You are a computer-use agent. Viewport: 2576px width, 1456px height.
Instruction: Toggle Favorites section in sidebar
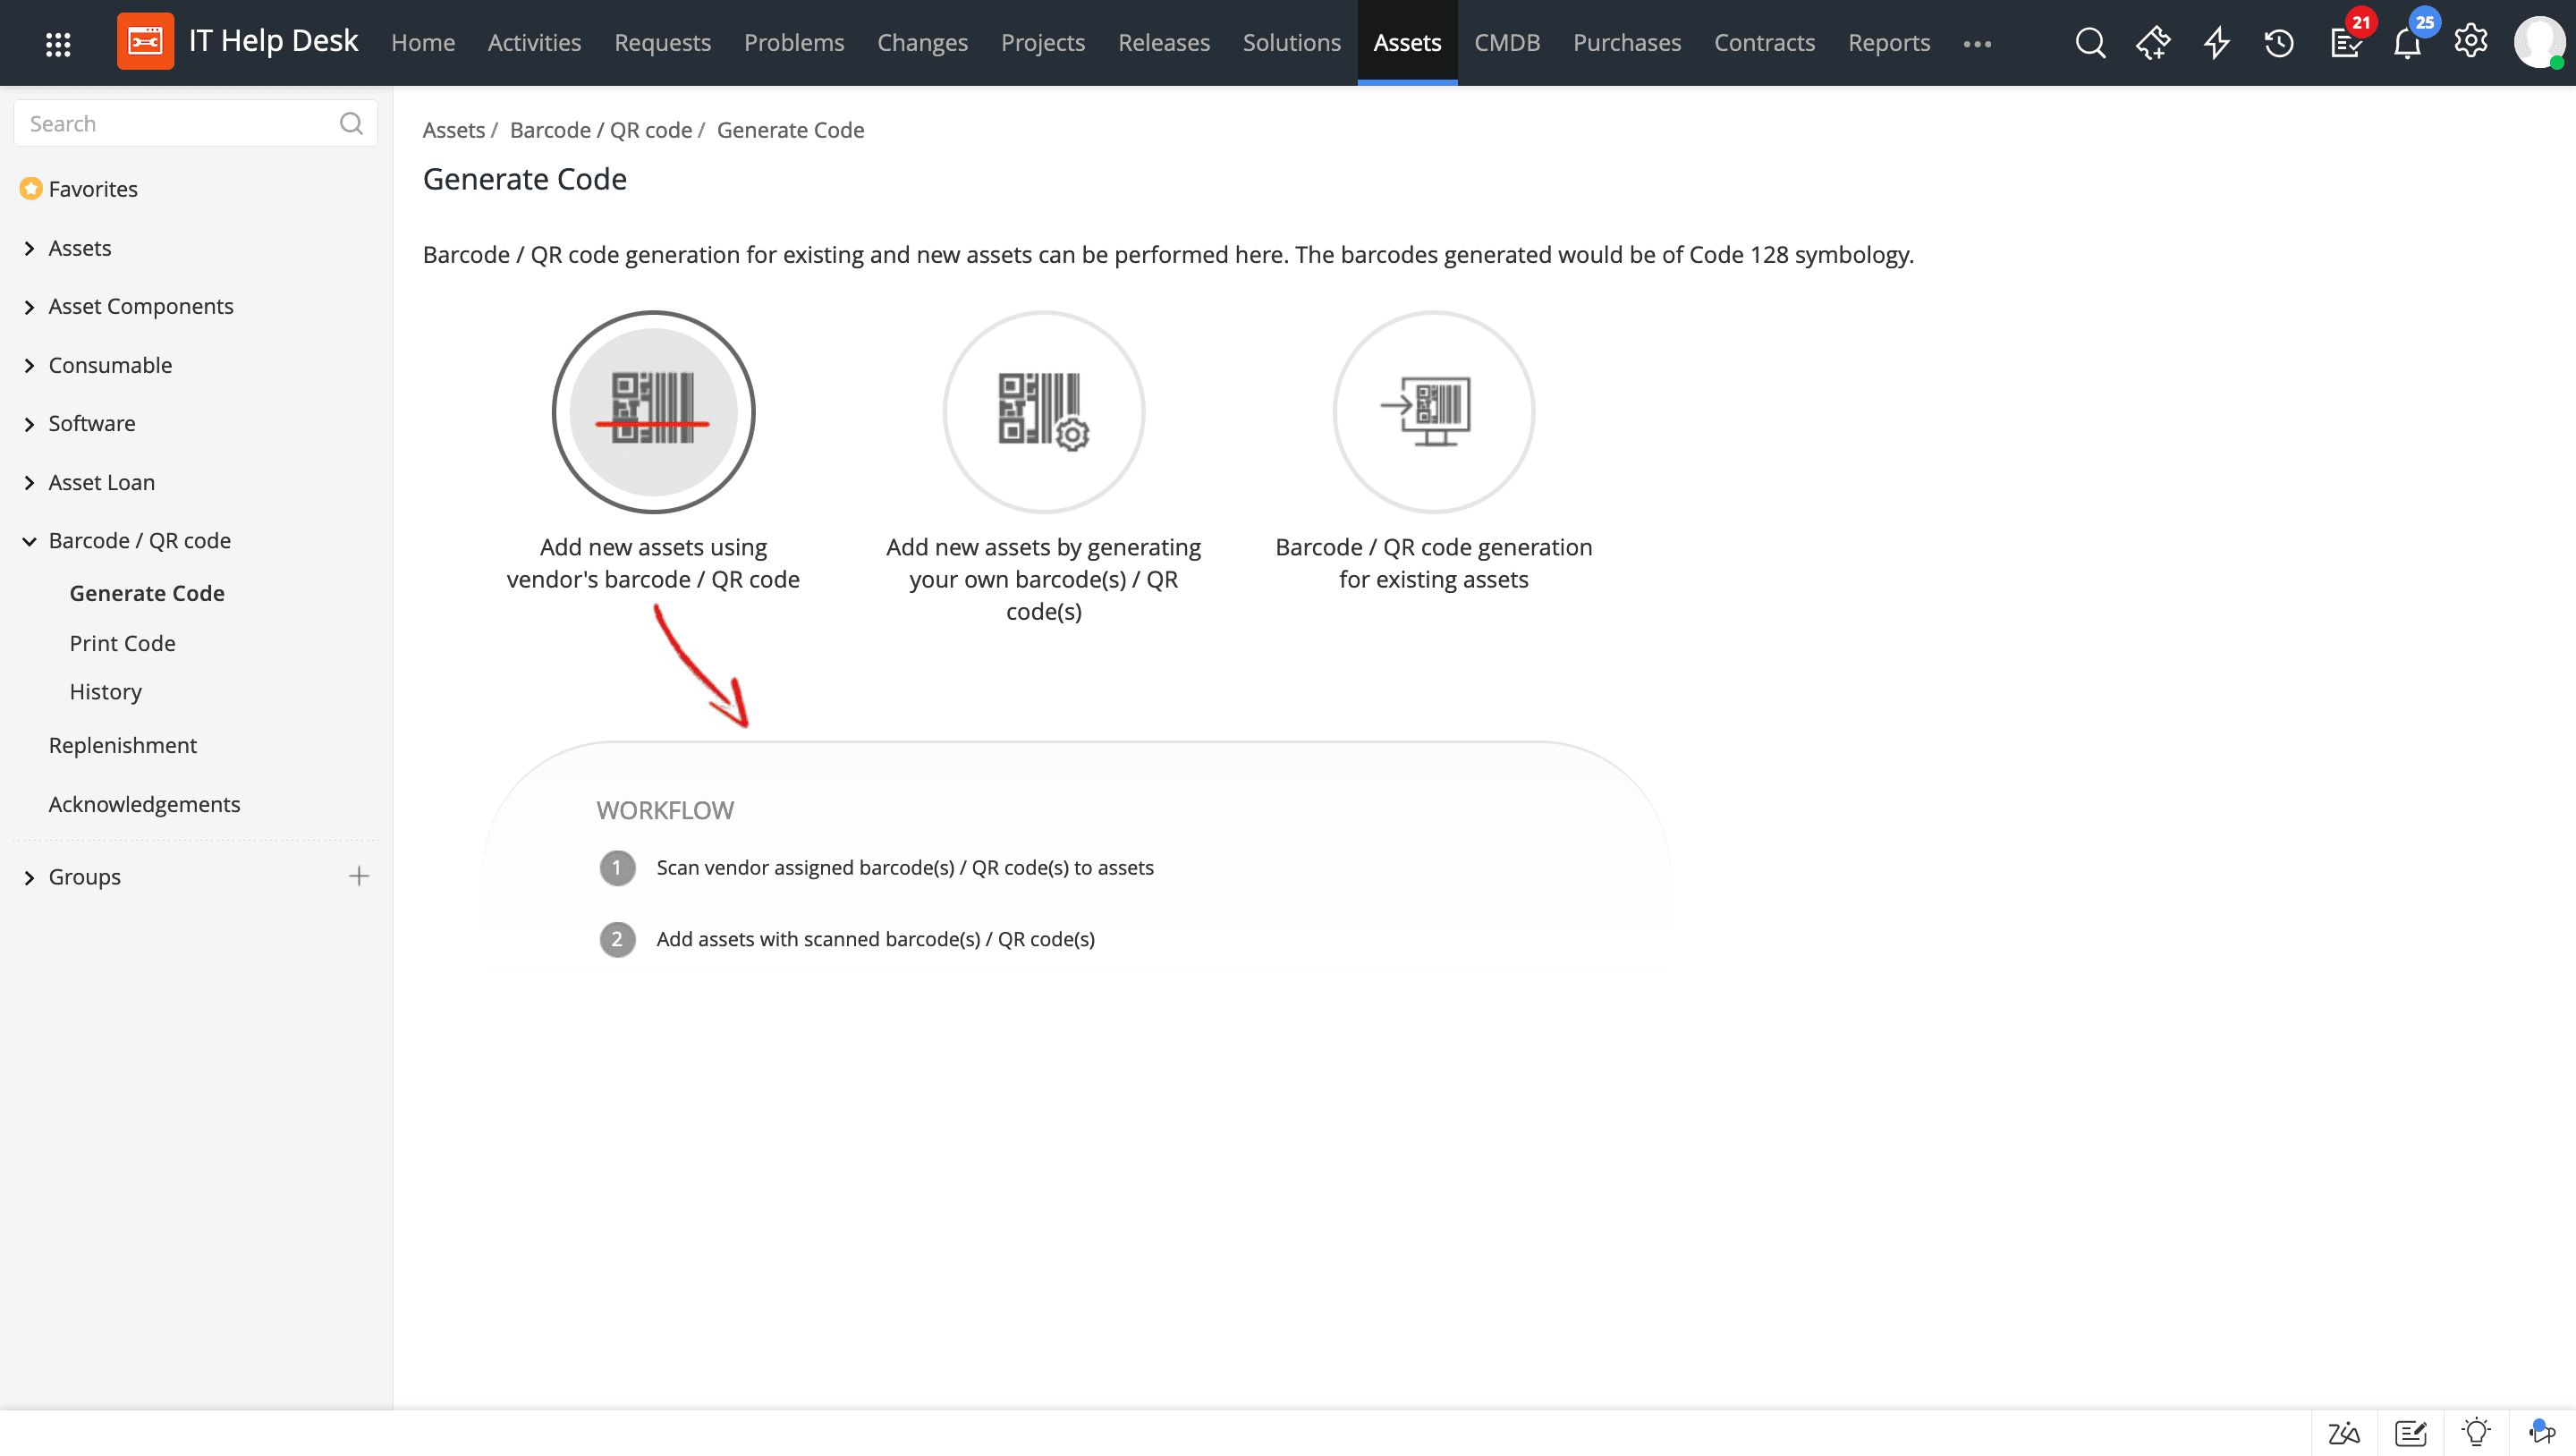pos(94,188)
